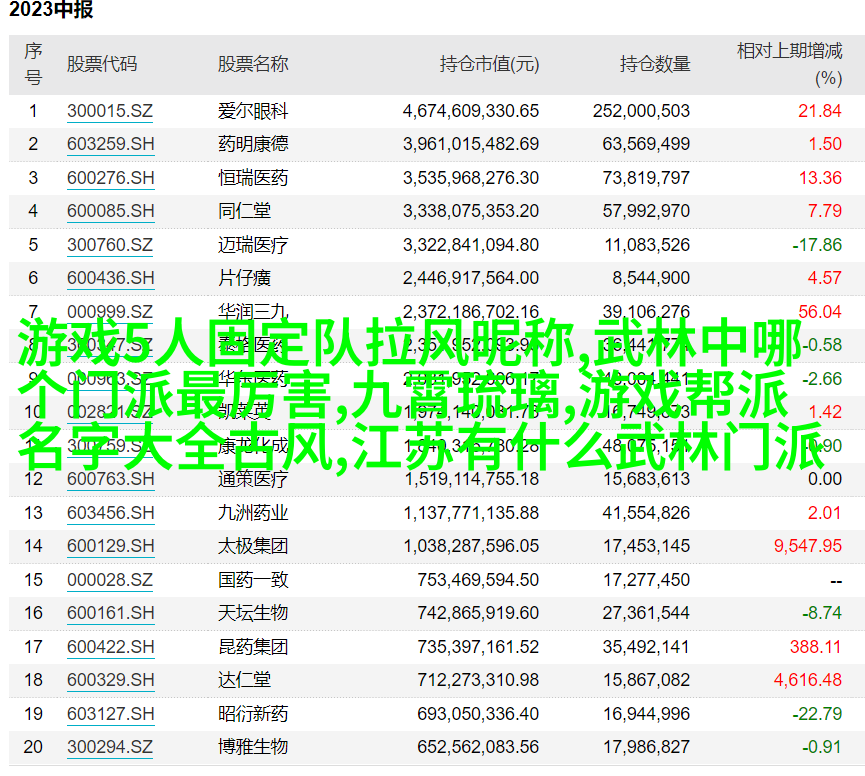Select stock code link 600436.SH
This screenshot has width=865, height=776.
pyautogui.click(x=110, y=278)
